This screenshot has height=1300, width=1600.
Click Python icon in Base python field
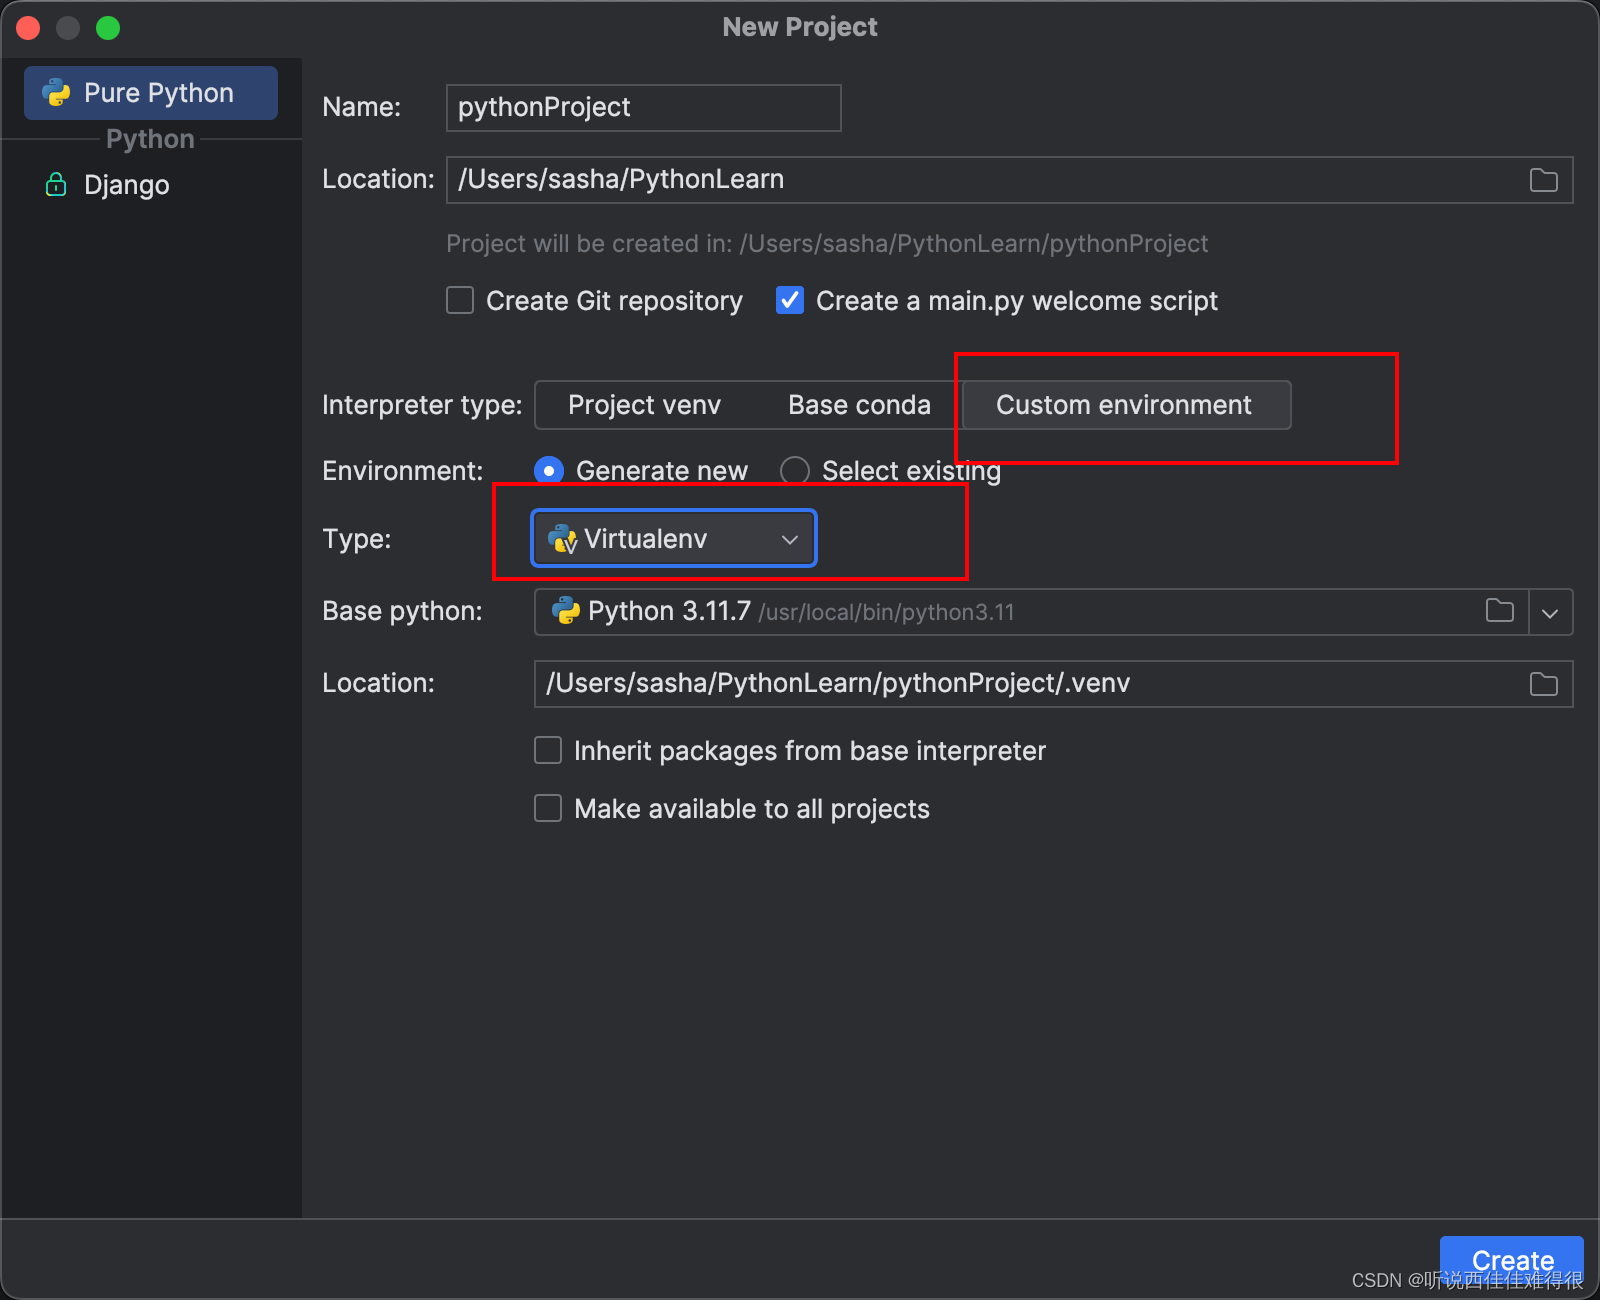[x=566, y=611]
